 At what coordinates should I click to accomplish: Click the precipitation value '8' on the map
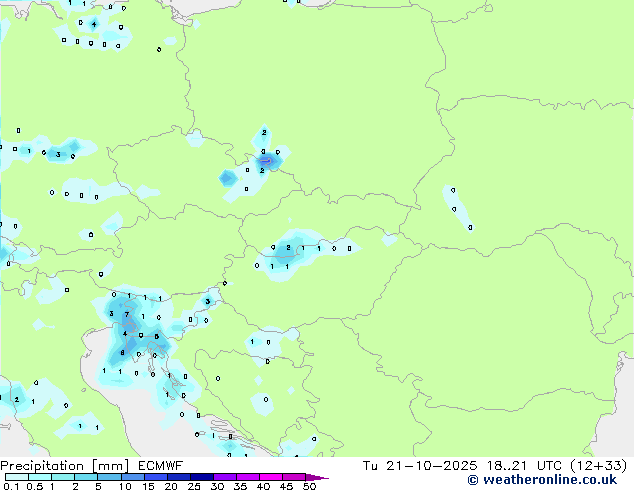(x=123, y=353)
